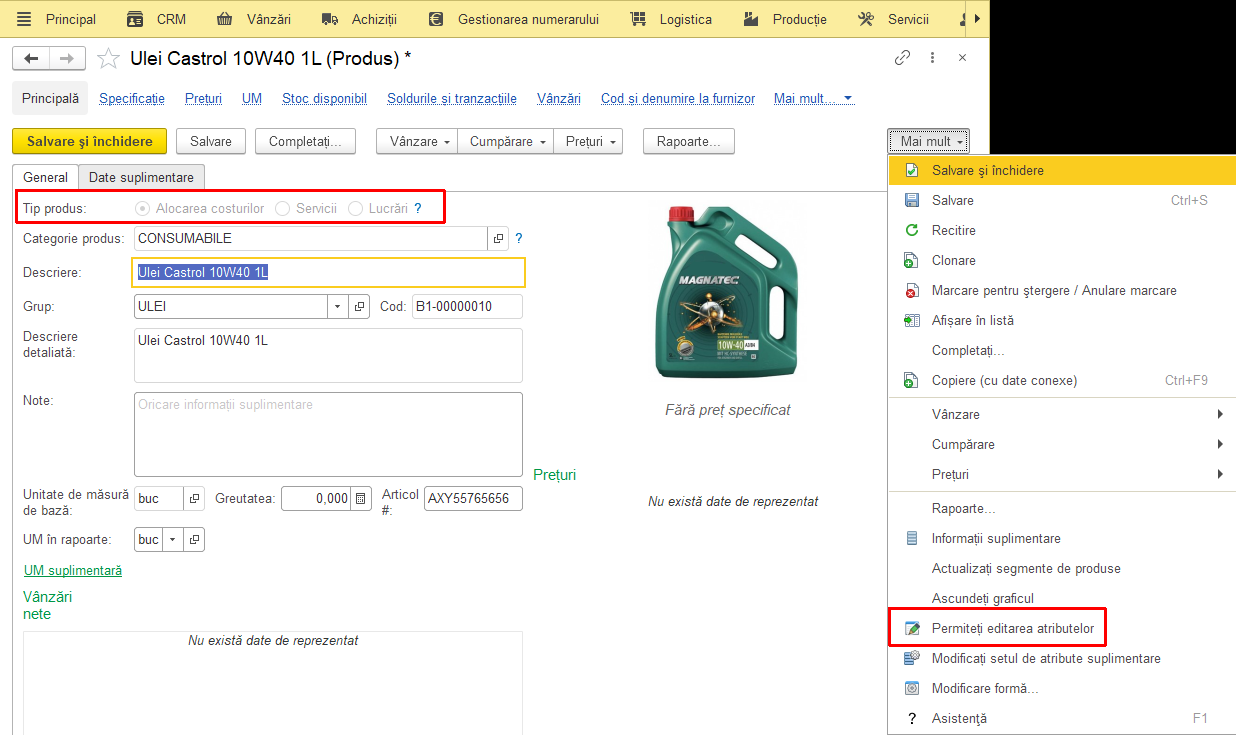
Task: Select the Alocarea costurilor radio button
Action: click(143, 208)
